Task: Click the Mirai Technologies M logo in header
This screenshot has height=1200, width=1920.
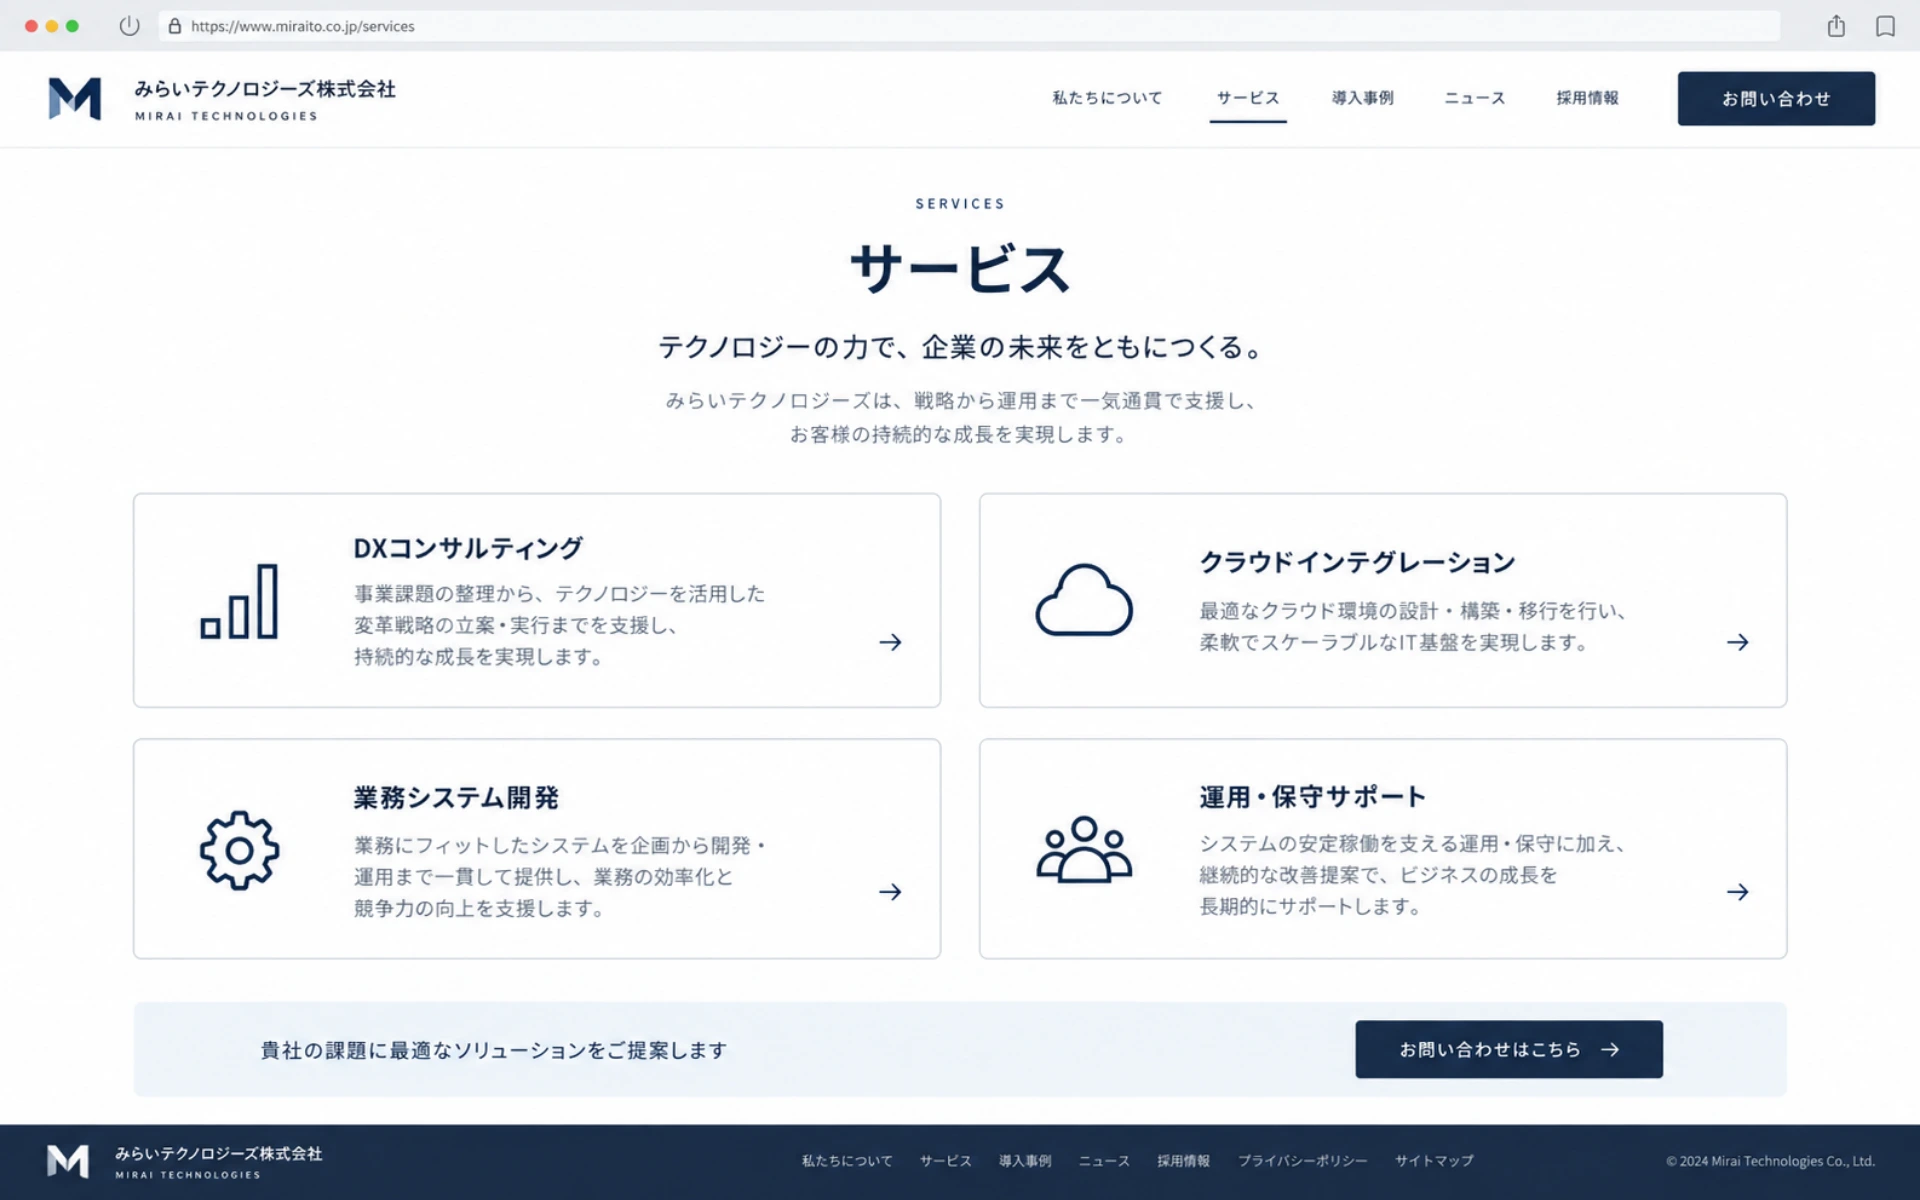Action: (x=75, y=98)
